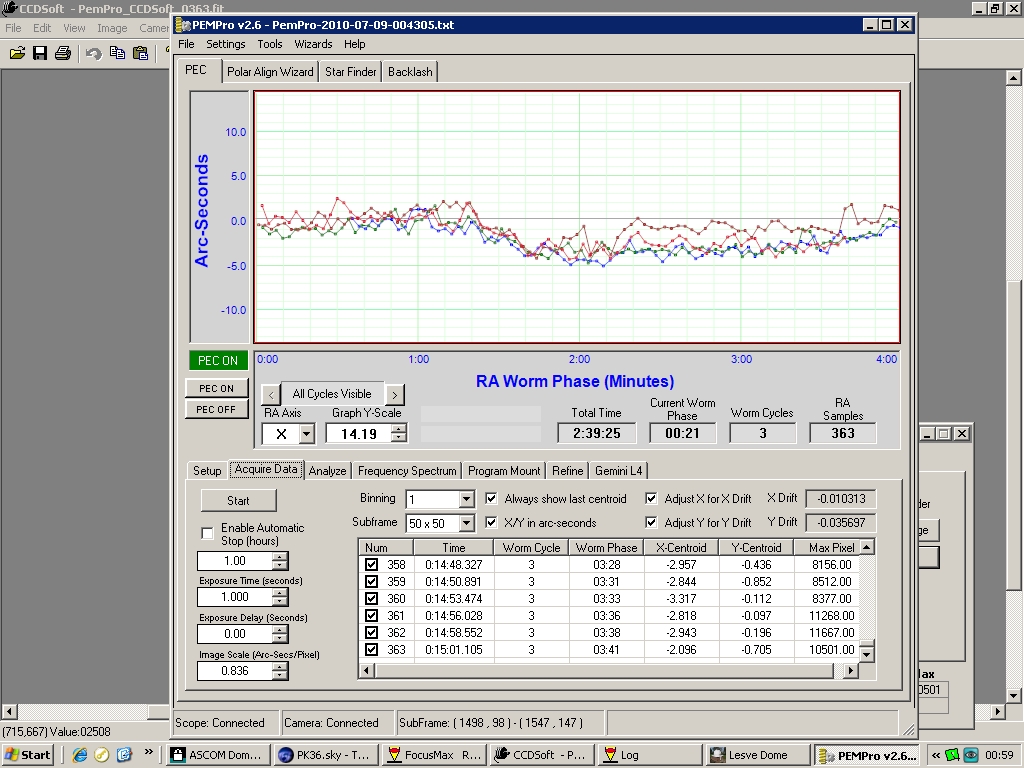Viewport: 1024px width, 768px height.
Task: Click the Undo arrow icon in CCDSoft toolbar
Action: coord(93,53)
